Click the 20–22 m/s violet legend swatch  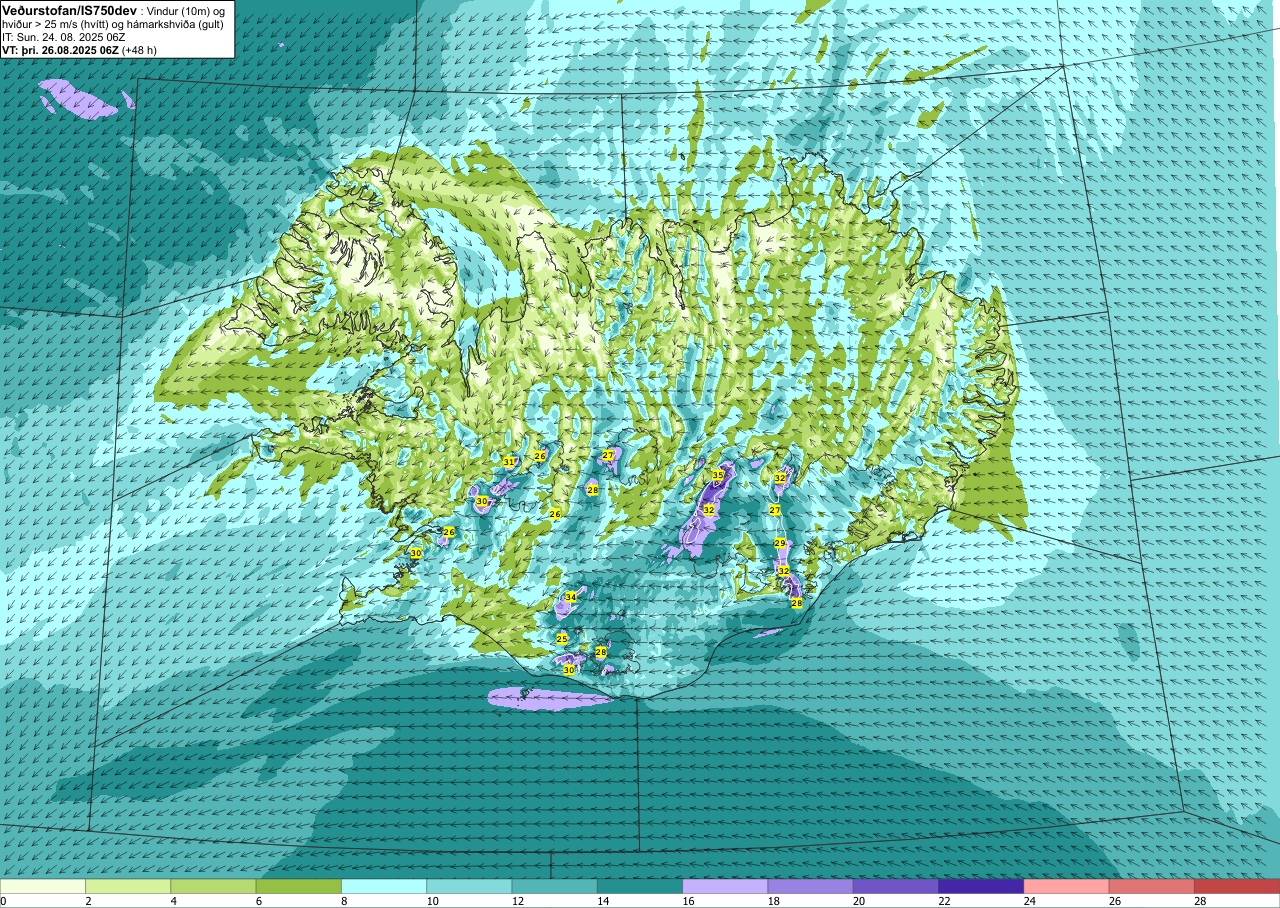(896, 886)
